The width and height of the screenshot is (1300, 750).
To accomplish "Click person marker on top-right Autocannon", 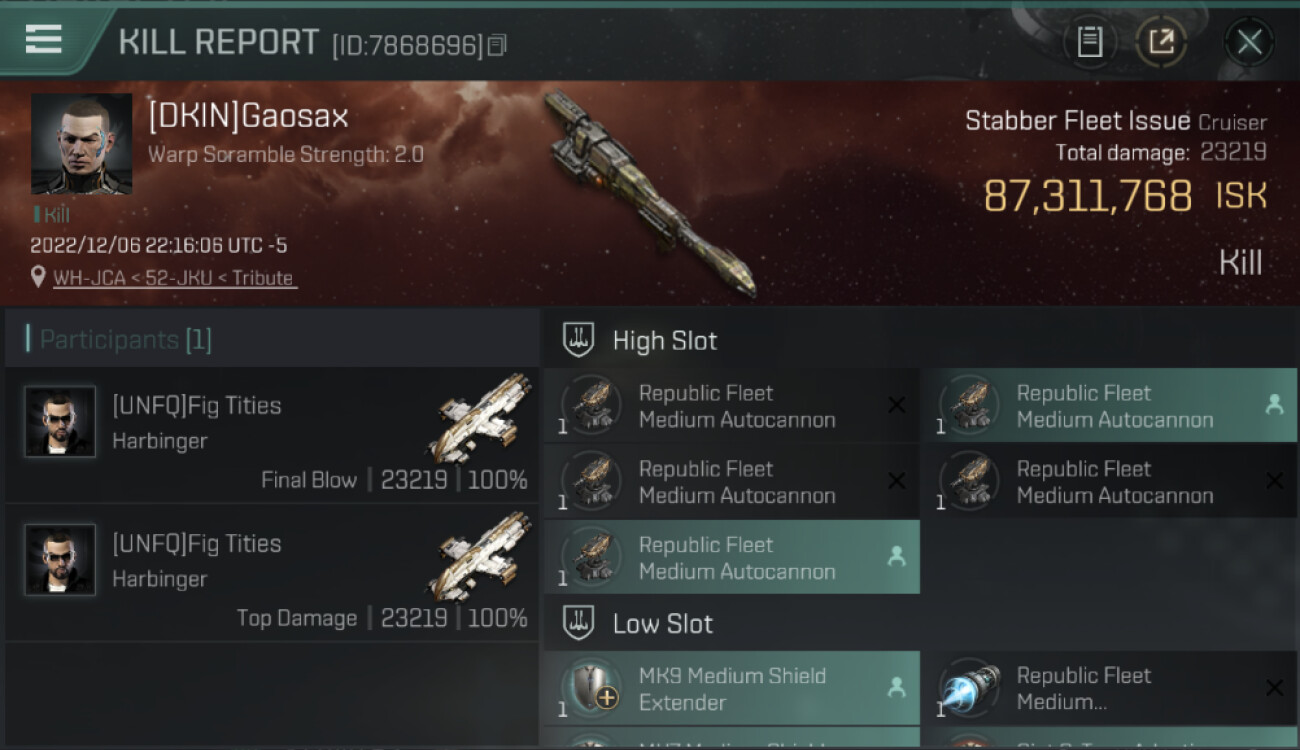I will click(1274, 405).
